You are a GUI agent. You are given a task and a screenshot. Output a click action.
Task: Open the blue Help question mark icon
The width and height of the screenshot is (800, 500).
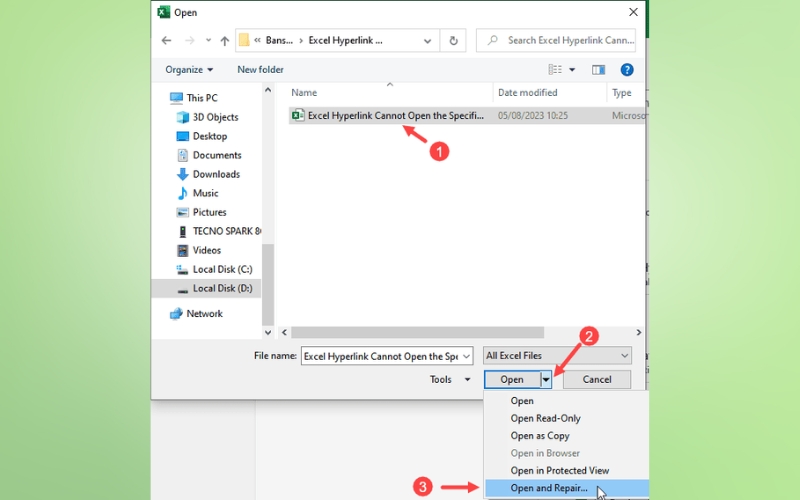coord(627,70)
